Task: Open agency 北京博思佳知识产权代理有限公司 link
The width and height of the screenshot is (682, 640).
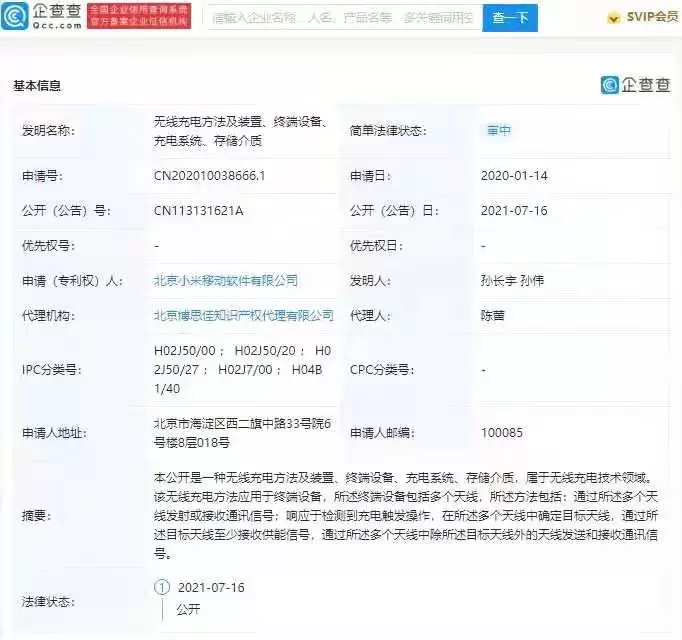Action: pos(243,315)
